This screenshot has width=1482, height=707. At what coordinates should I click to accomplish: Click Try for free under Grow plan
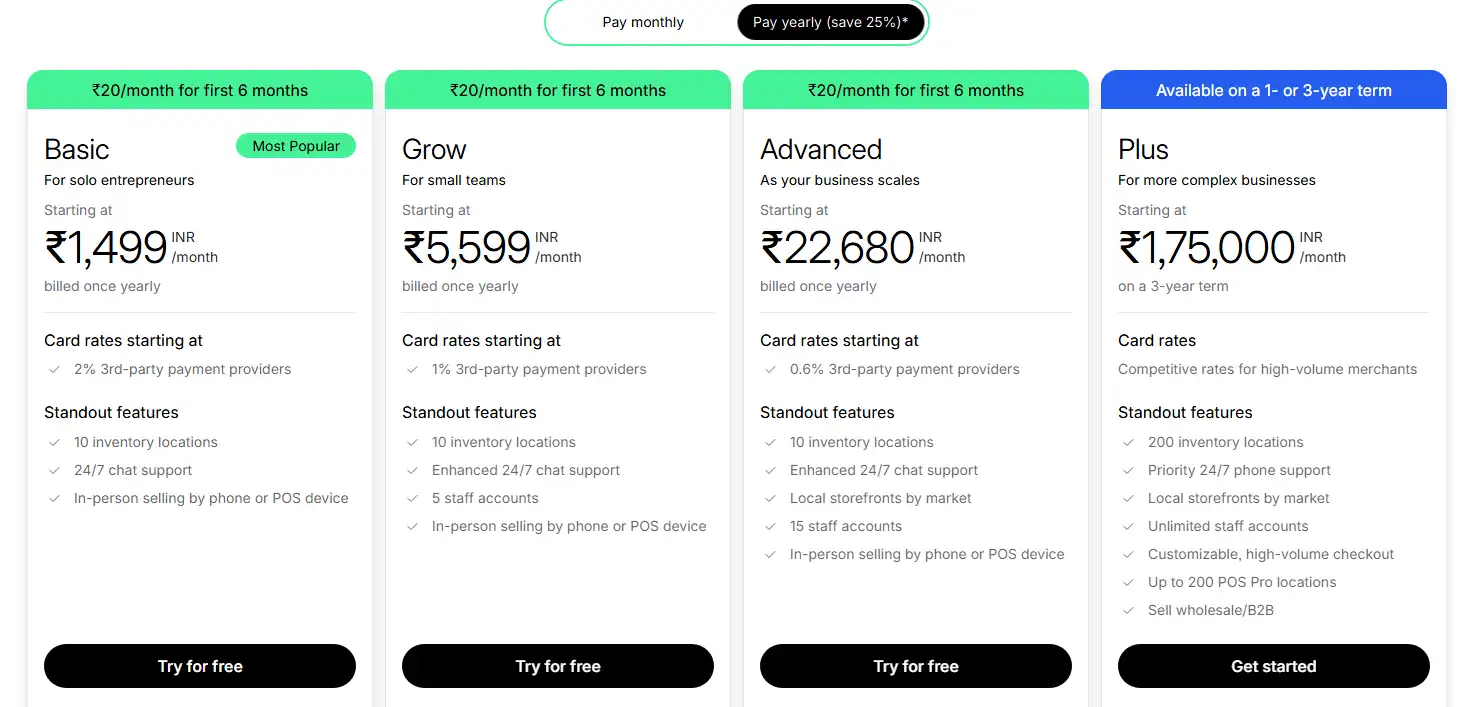558,666
